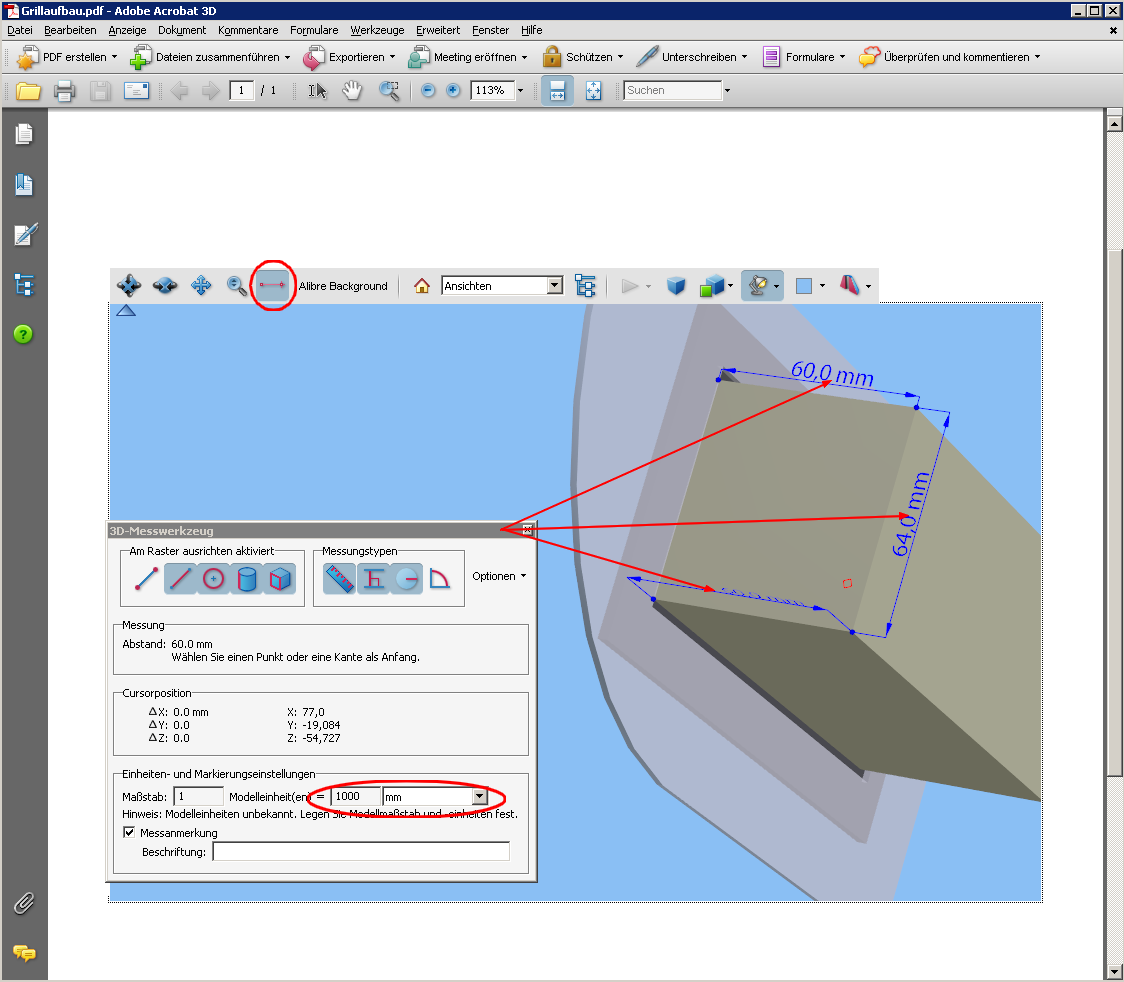Print the document with printer icon

pos(65,91)
